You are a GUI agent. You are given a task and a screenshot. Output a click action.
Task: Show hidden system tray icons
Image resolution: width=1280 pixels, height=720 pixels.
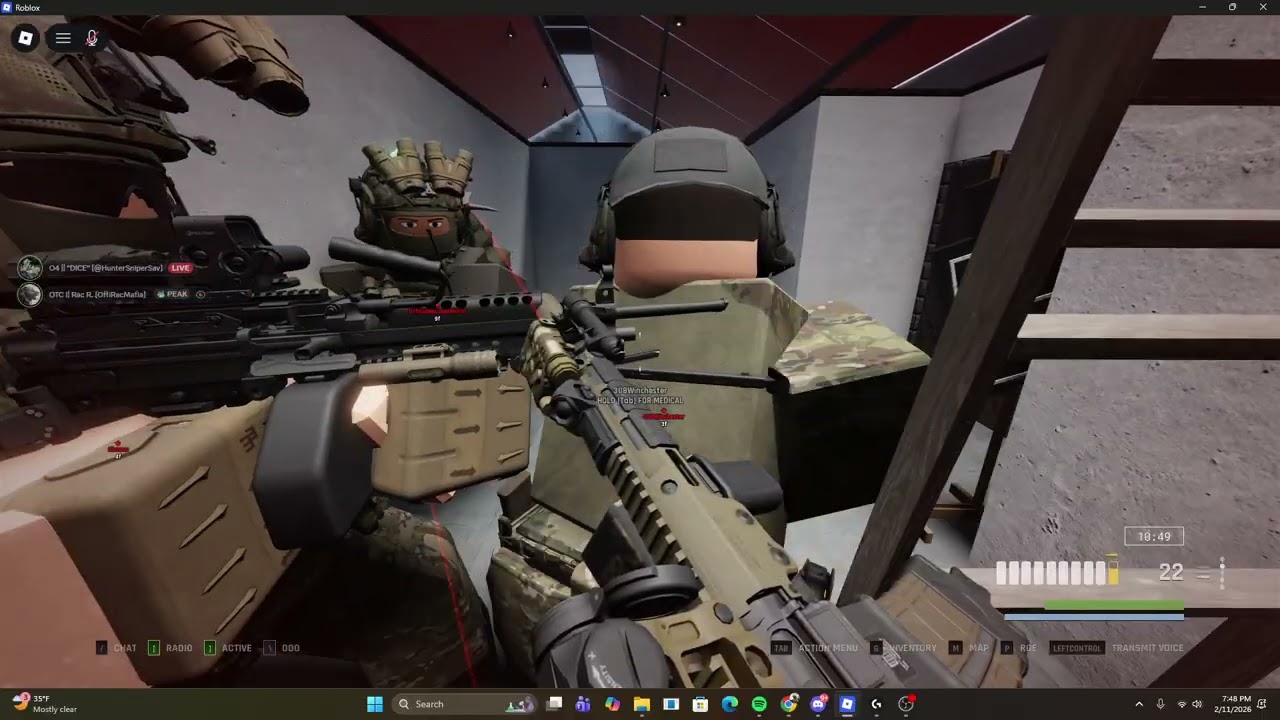point(1138,704)
